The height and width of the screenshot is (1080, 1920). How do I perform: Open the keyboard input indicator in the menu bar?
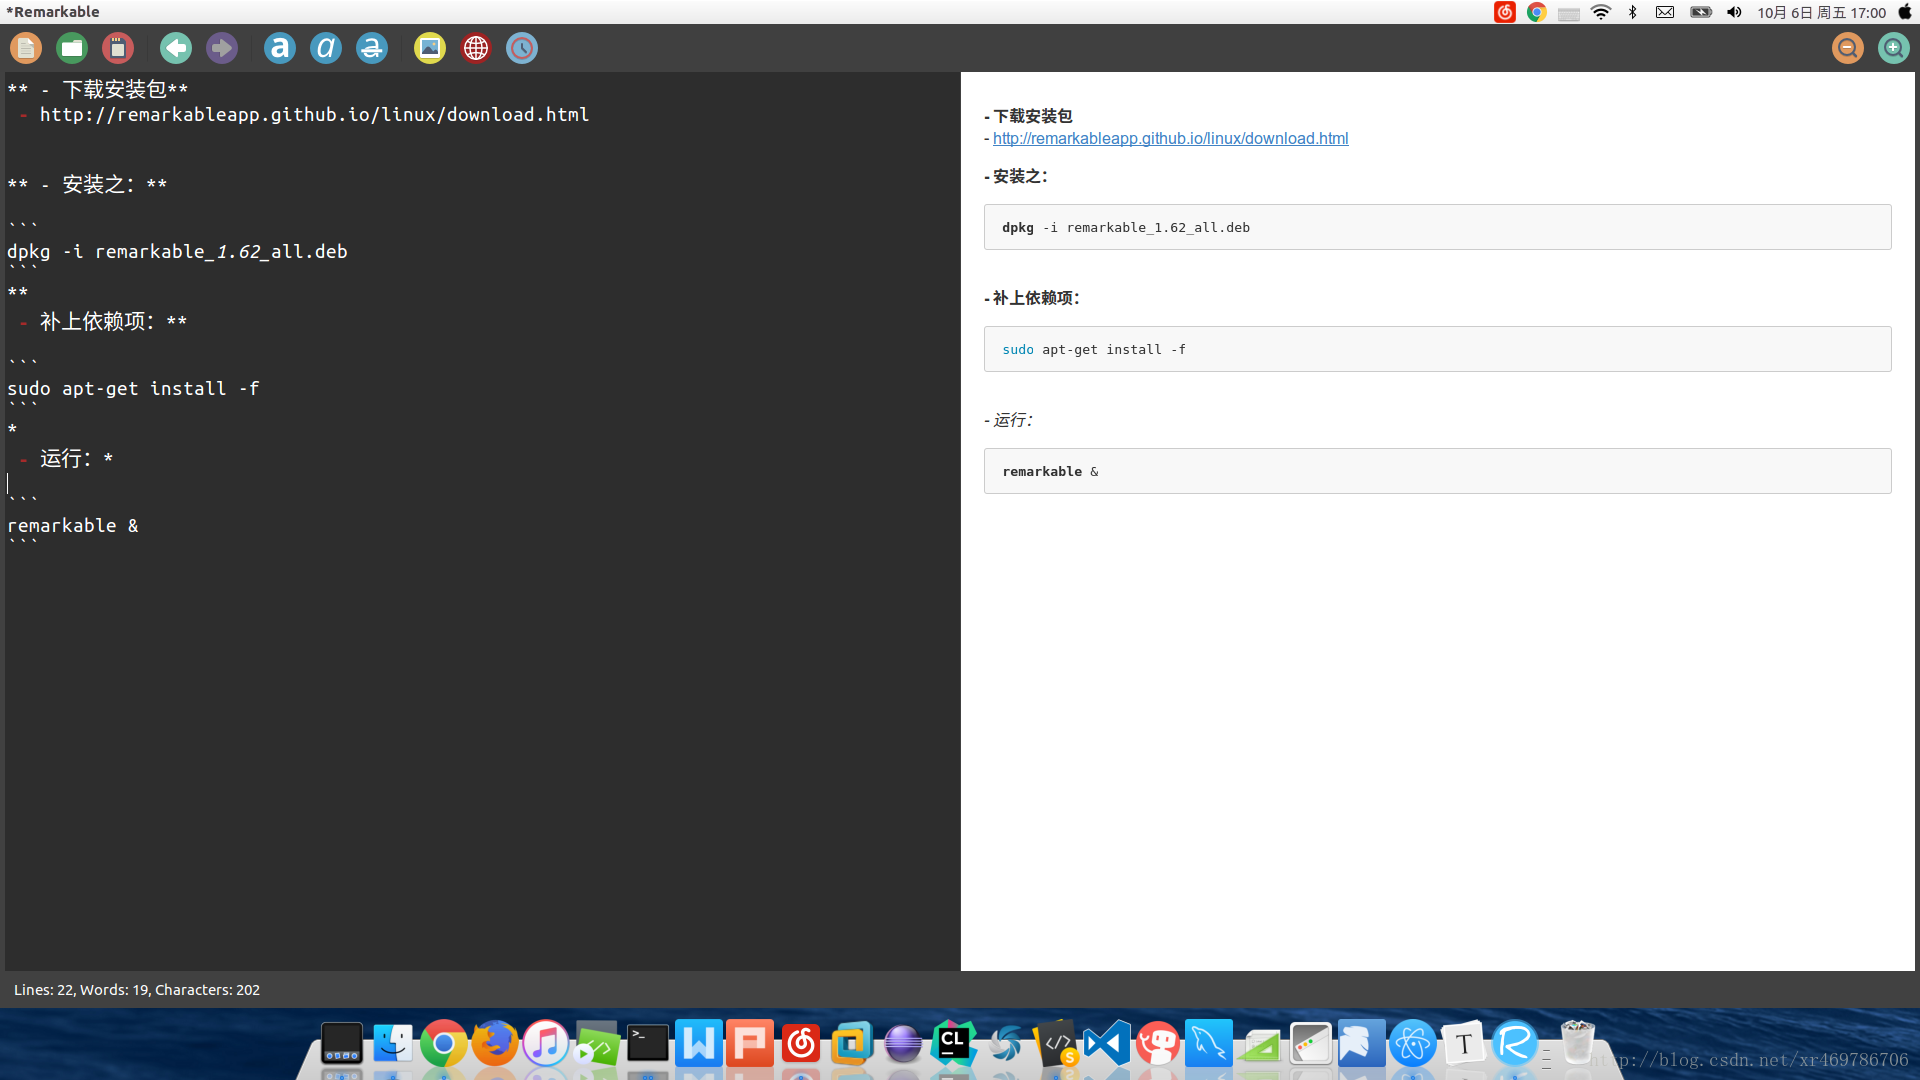(x=1569, y=13)
